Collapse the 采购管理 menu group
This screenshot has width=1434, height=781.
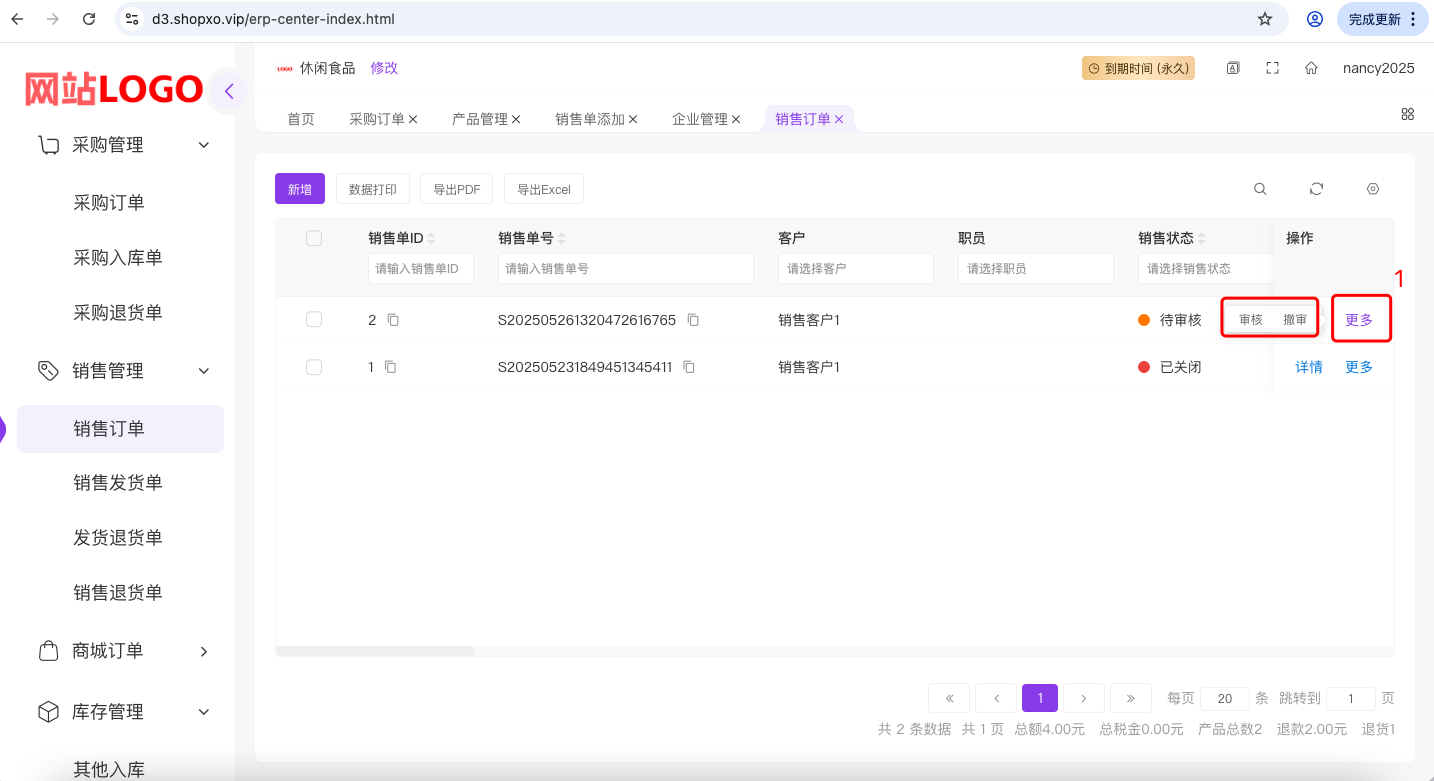[204, 145]
